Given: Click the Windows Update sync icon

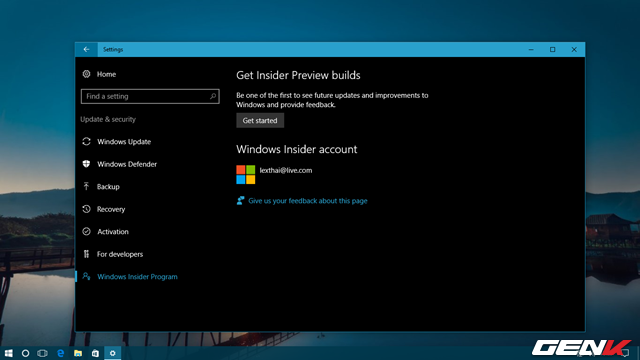Looking at the screenshot, I should pyautogui.click(x=86, y=141).
